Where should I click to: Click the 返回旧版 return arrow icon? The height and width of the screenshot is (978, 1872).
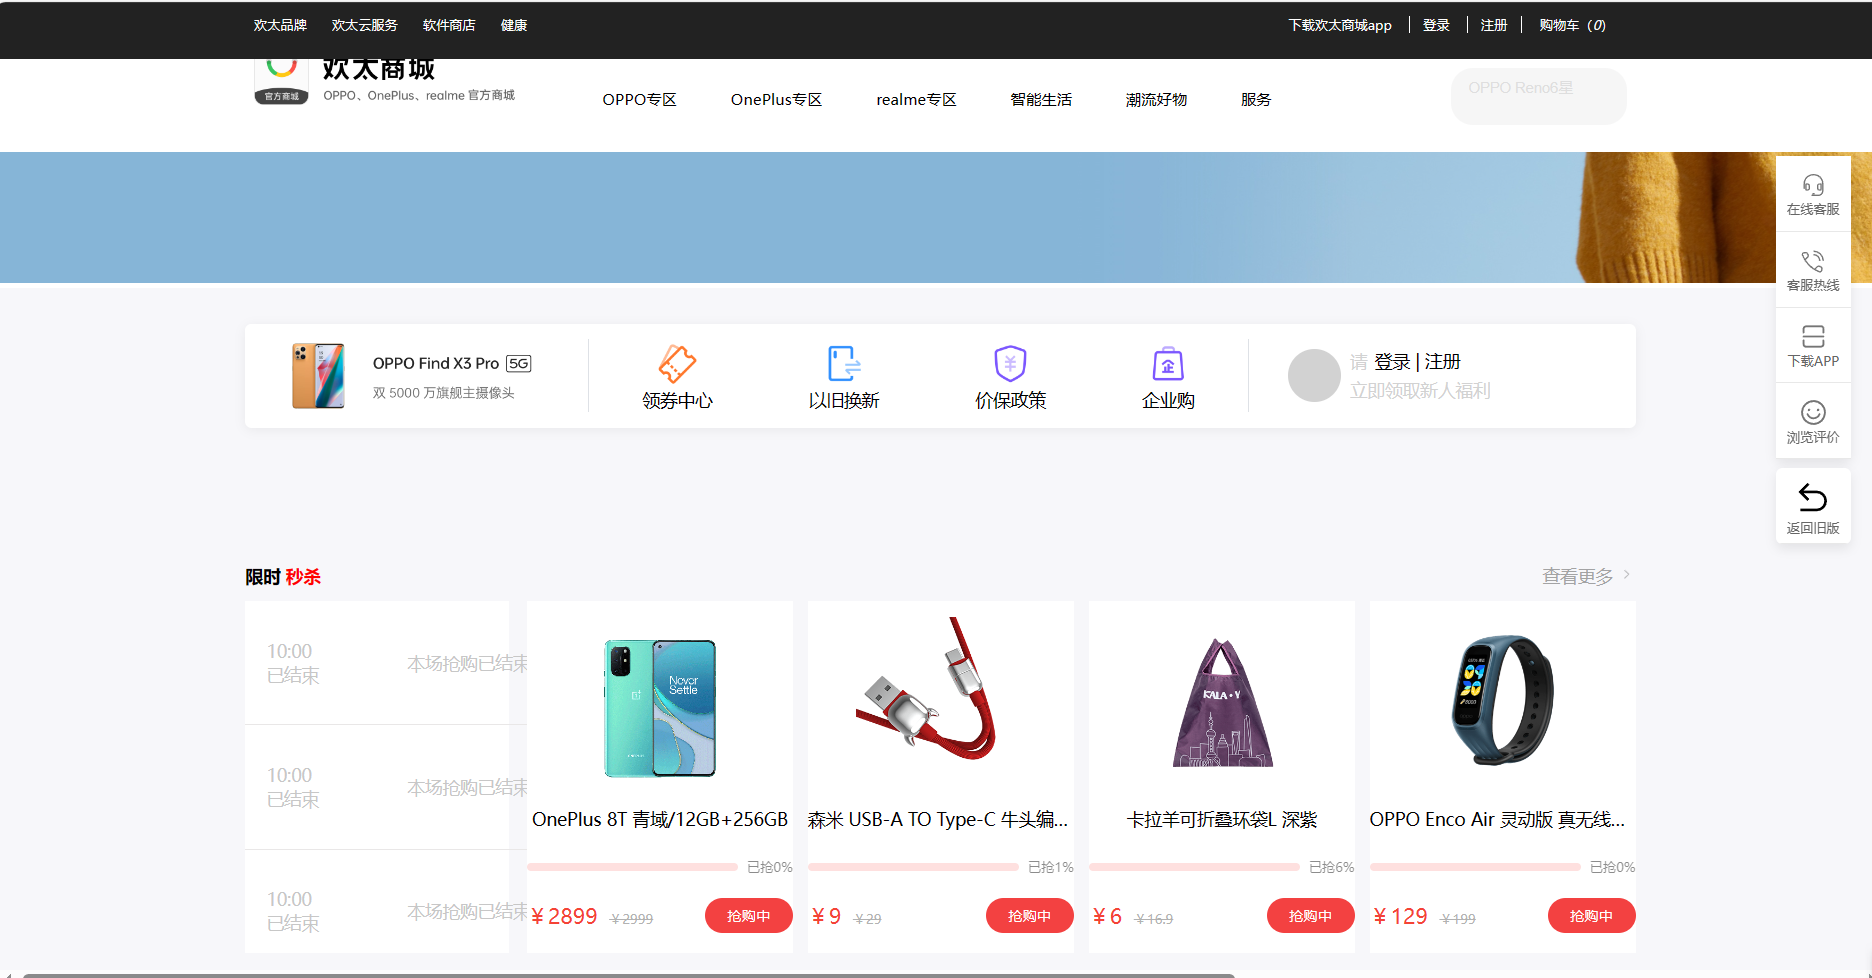pyautogui.click(x=1813, y=497)
